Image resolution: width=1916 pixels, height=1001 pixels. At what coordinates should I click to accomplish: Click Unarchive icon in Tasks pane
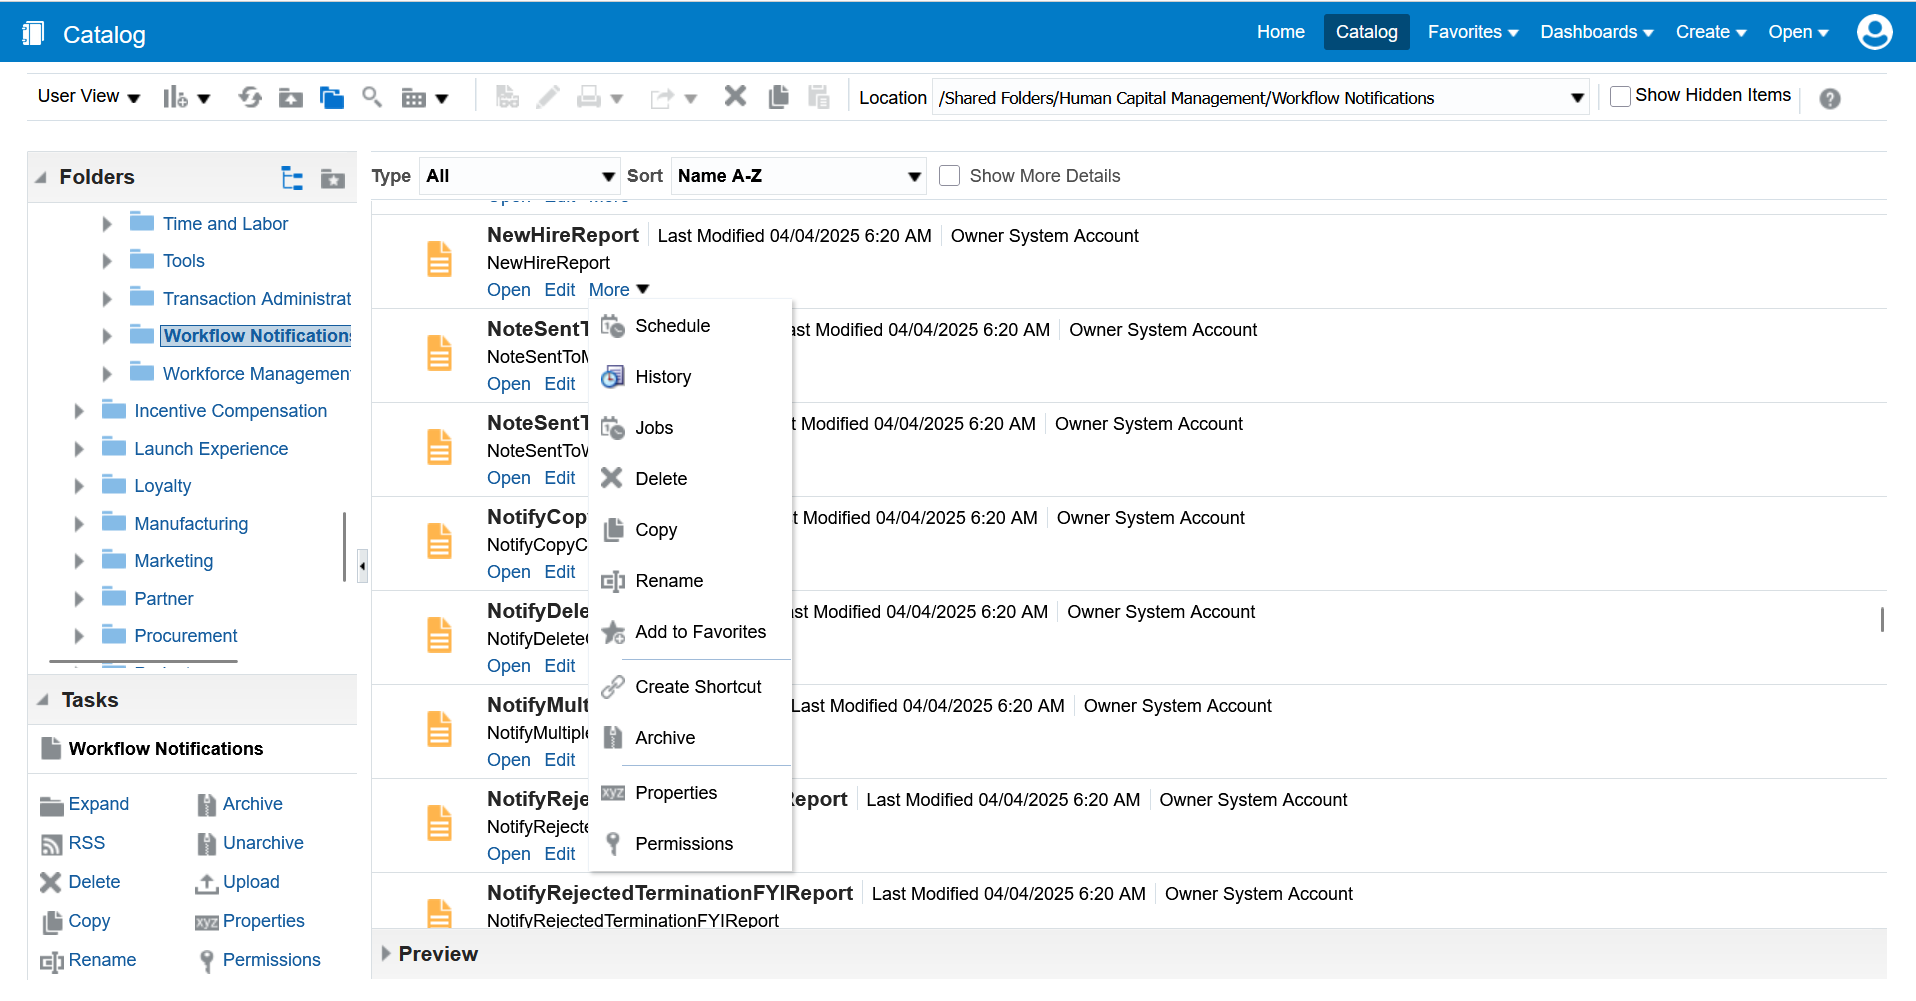coord(206,844)
